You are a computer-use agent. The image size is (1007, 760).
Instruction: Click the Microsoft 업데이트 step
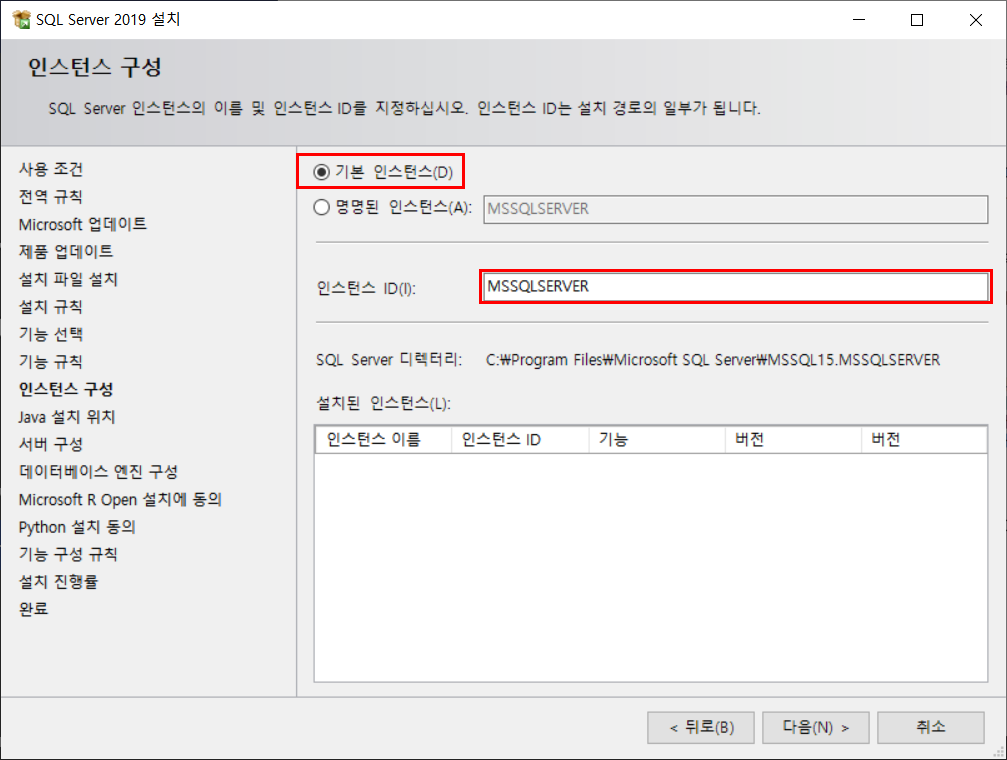[83, 224]
